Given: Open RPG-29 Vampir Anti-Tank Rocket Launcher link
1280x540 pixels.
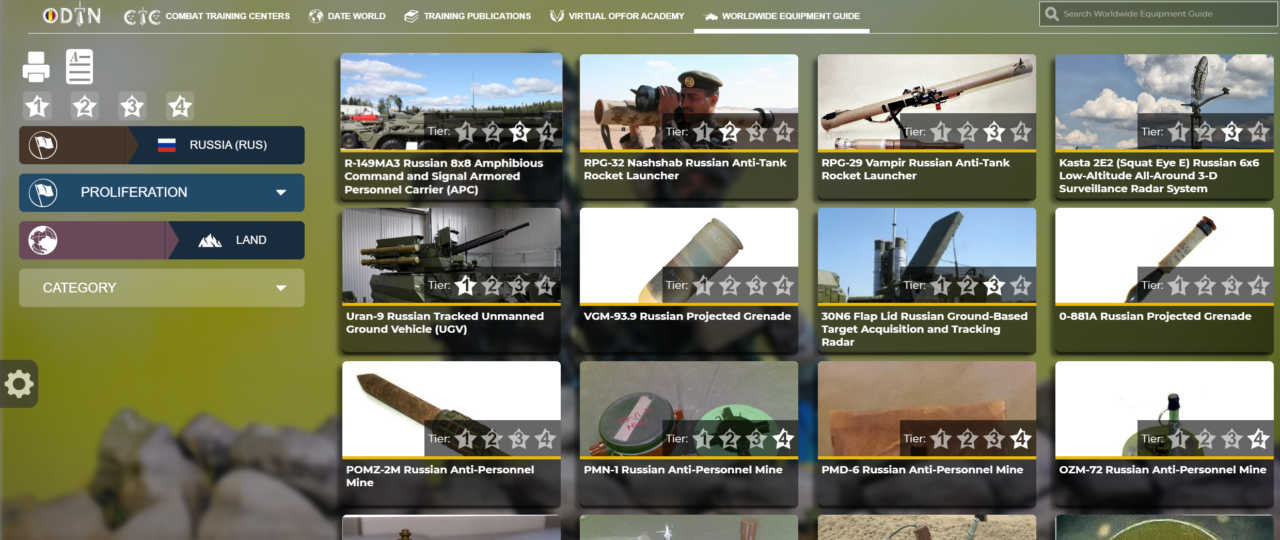Looking at the screenshot, I should pyautogui.click(x=916, y=169).
